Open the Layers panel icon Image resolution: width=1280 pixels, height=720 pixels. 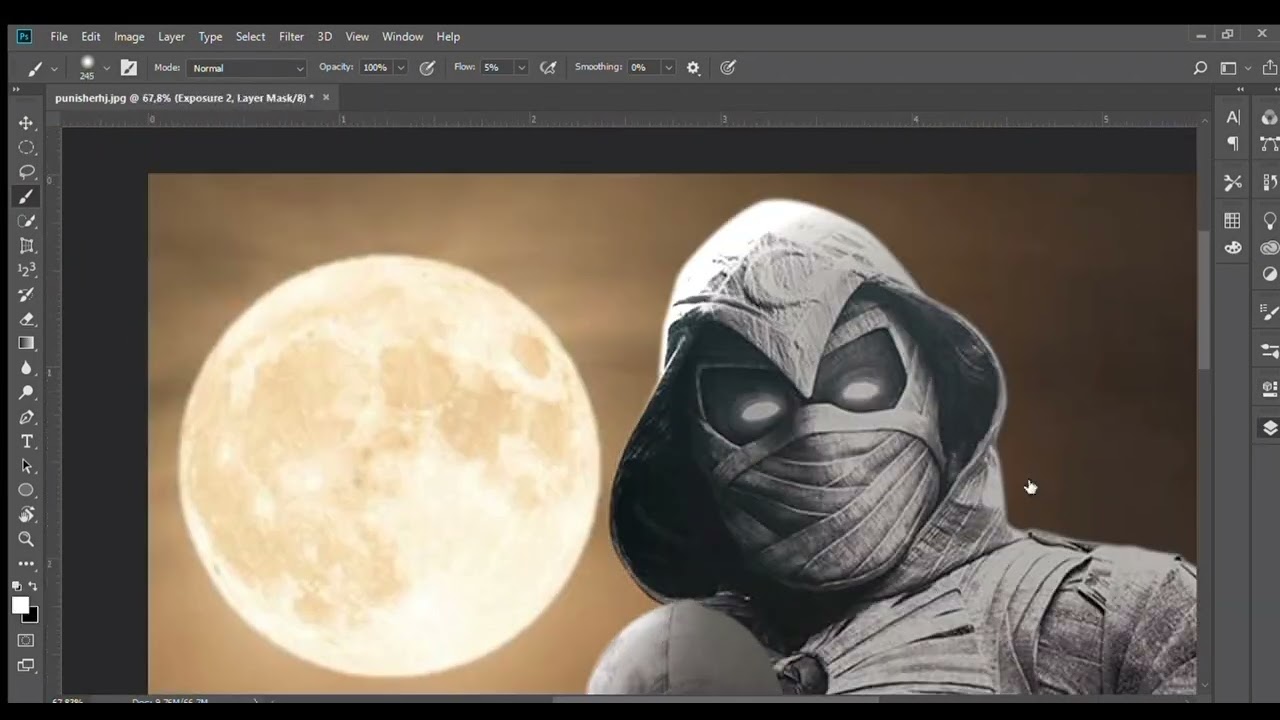tap(1270, 428)
